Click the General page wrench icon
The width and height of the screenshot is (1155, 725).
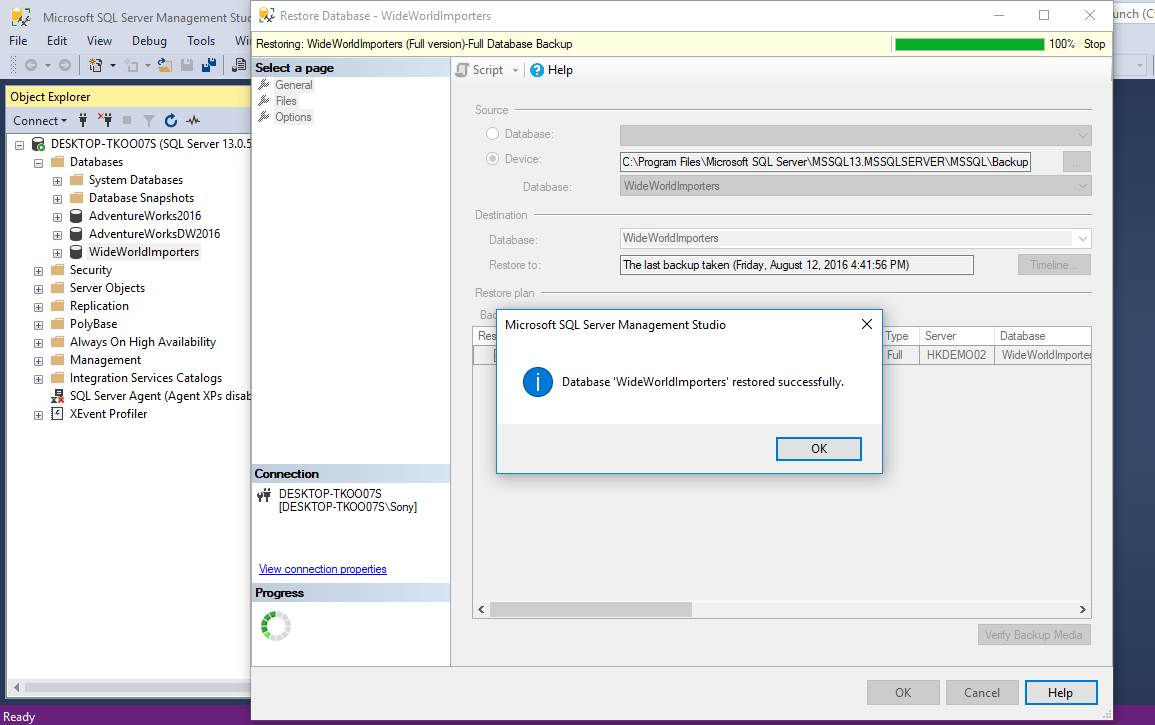pyautogui.click(x=264, y=85)
